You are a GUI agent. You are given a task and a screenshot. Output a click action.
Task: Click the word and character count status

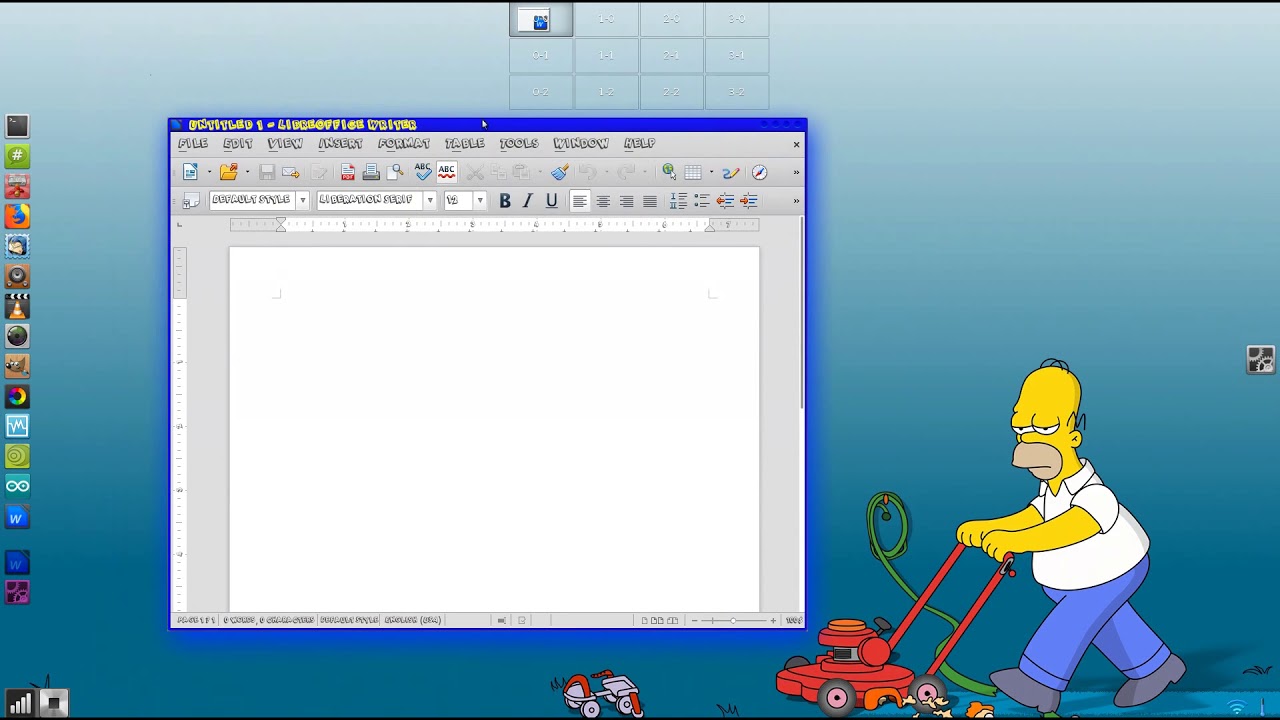[x=269, y=621]
